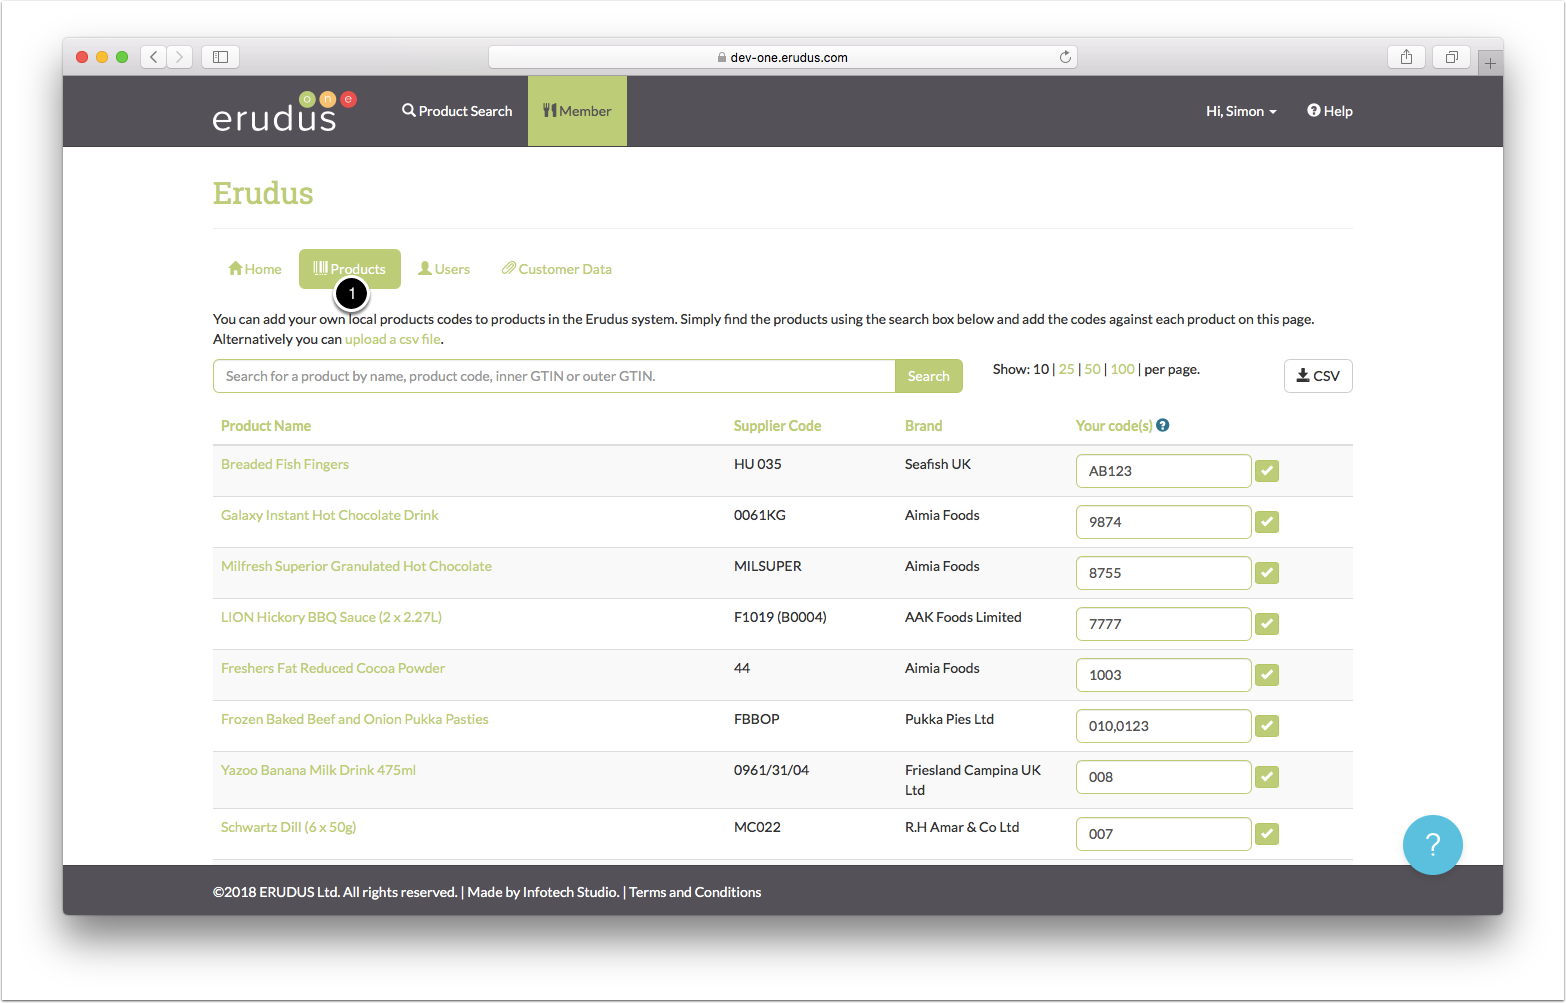Select the Member nav item
Viewport: 1566px width, 1003px height.
click(x=577, y=111)
